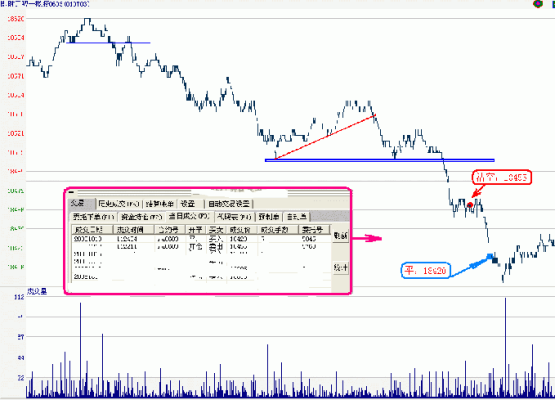This screenshot has width=555, height=400.
Task: Select the first row in the trade list
Action: (x=201, y=239)
